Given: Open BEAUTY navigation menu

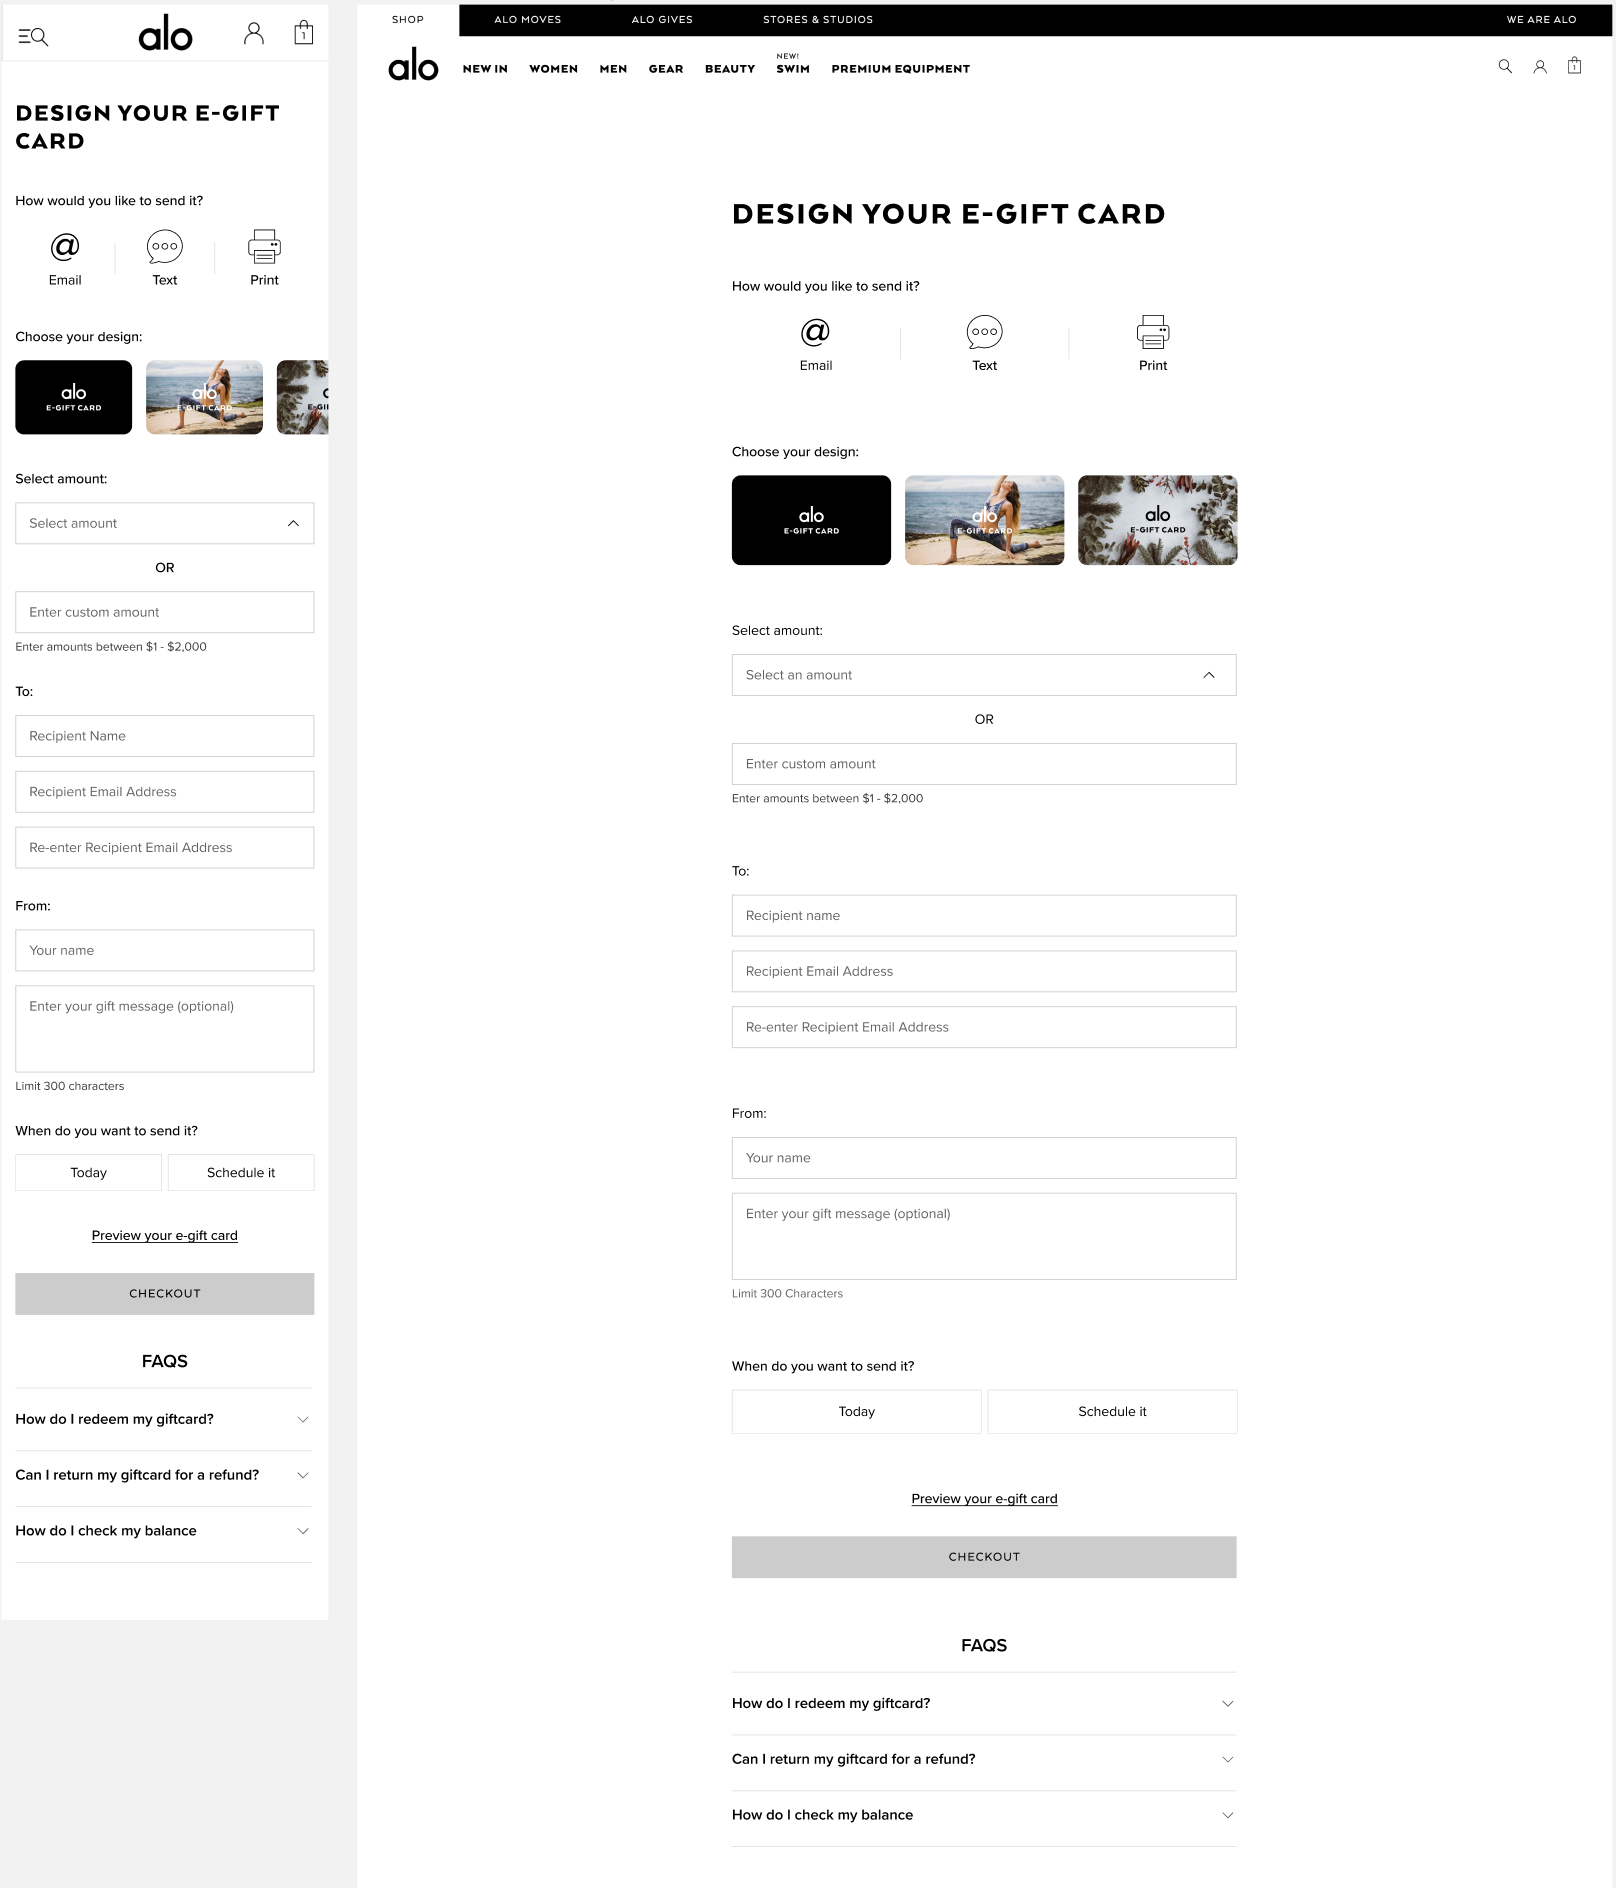Looking at the screenshot, I should 730,69.
